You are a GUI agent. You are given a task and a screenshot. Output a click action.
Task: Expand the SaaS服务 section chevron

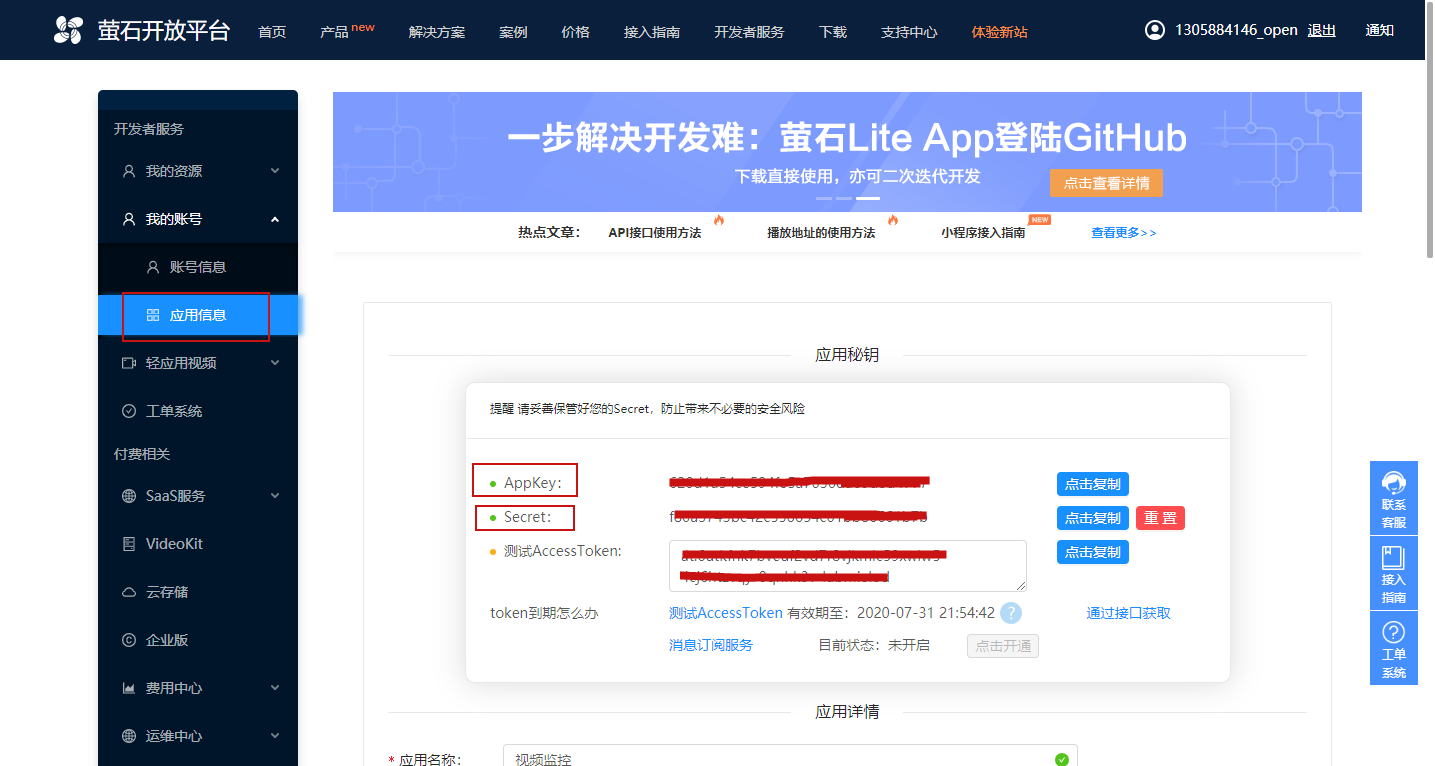[275, 496]
